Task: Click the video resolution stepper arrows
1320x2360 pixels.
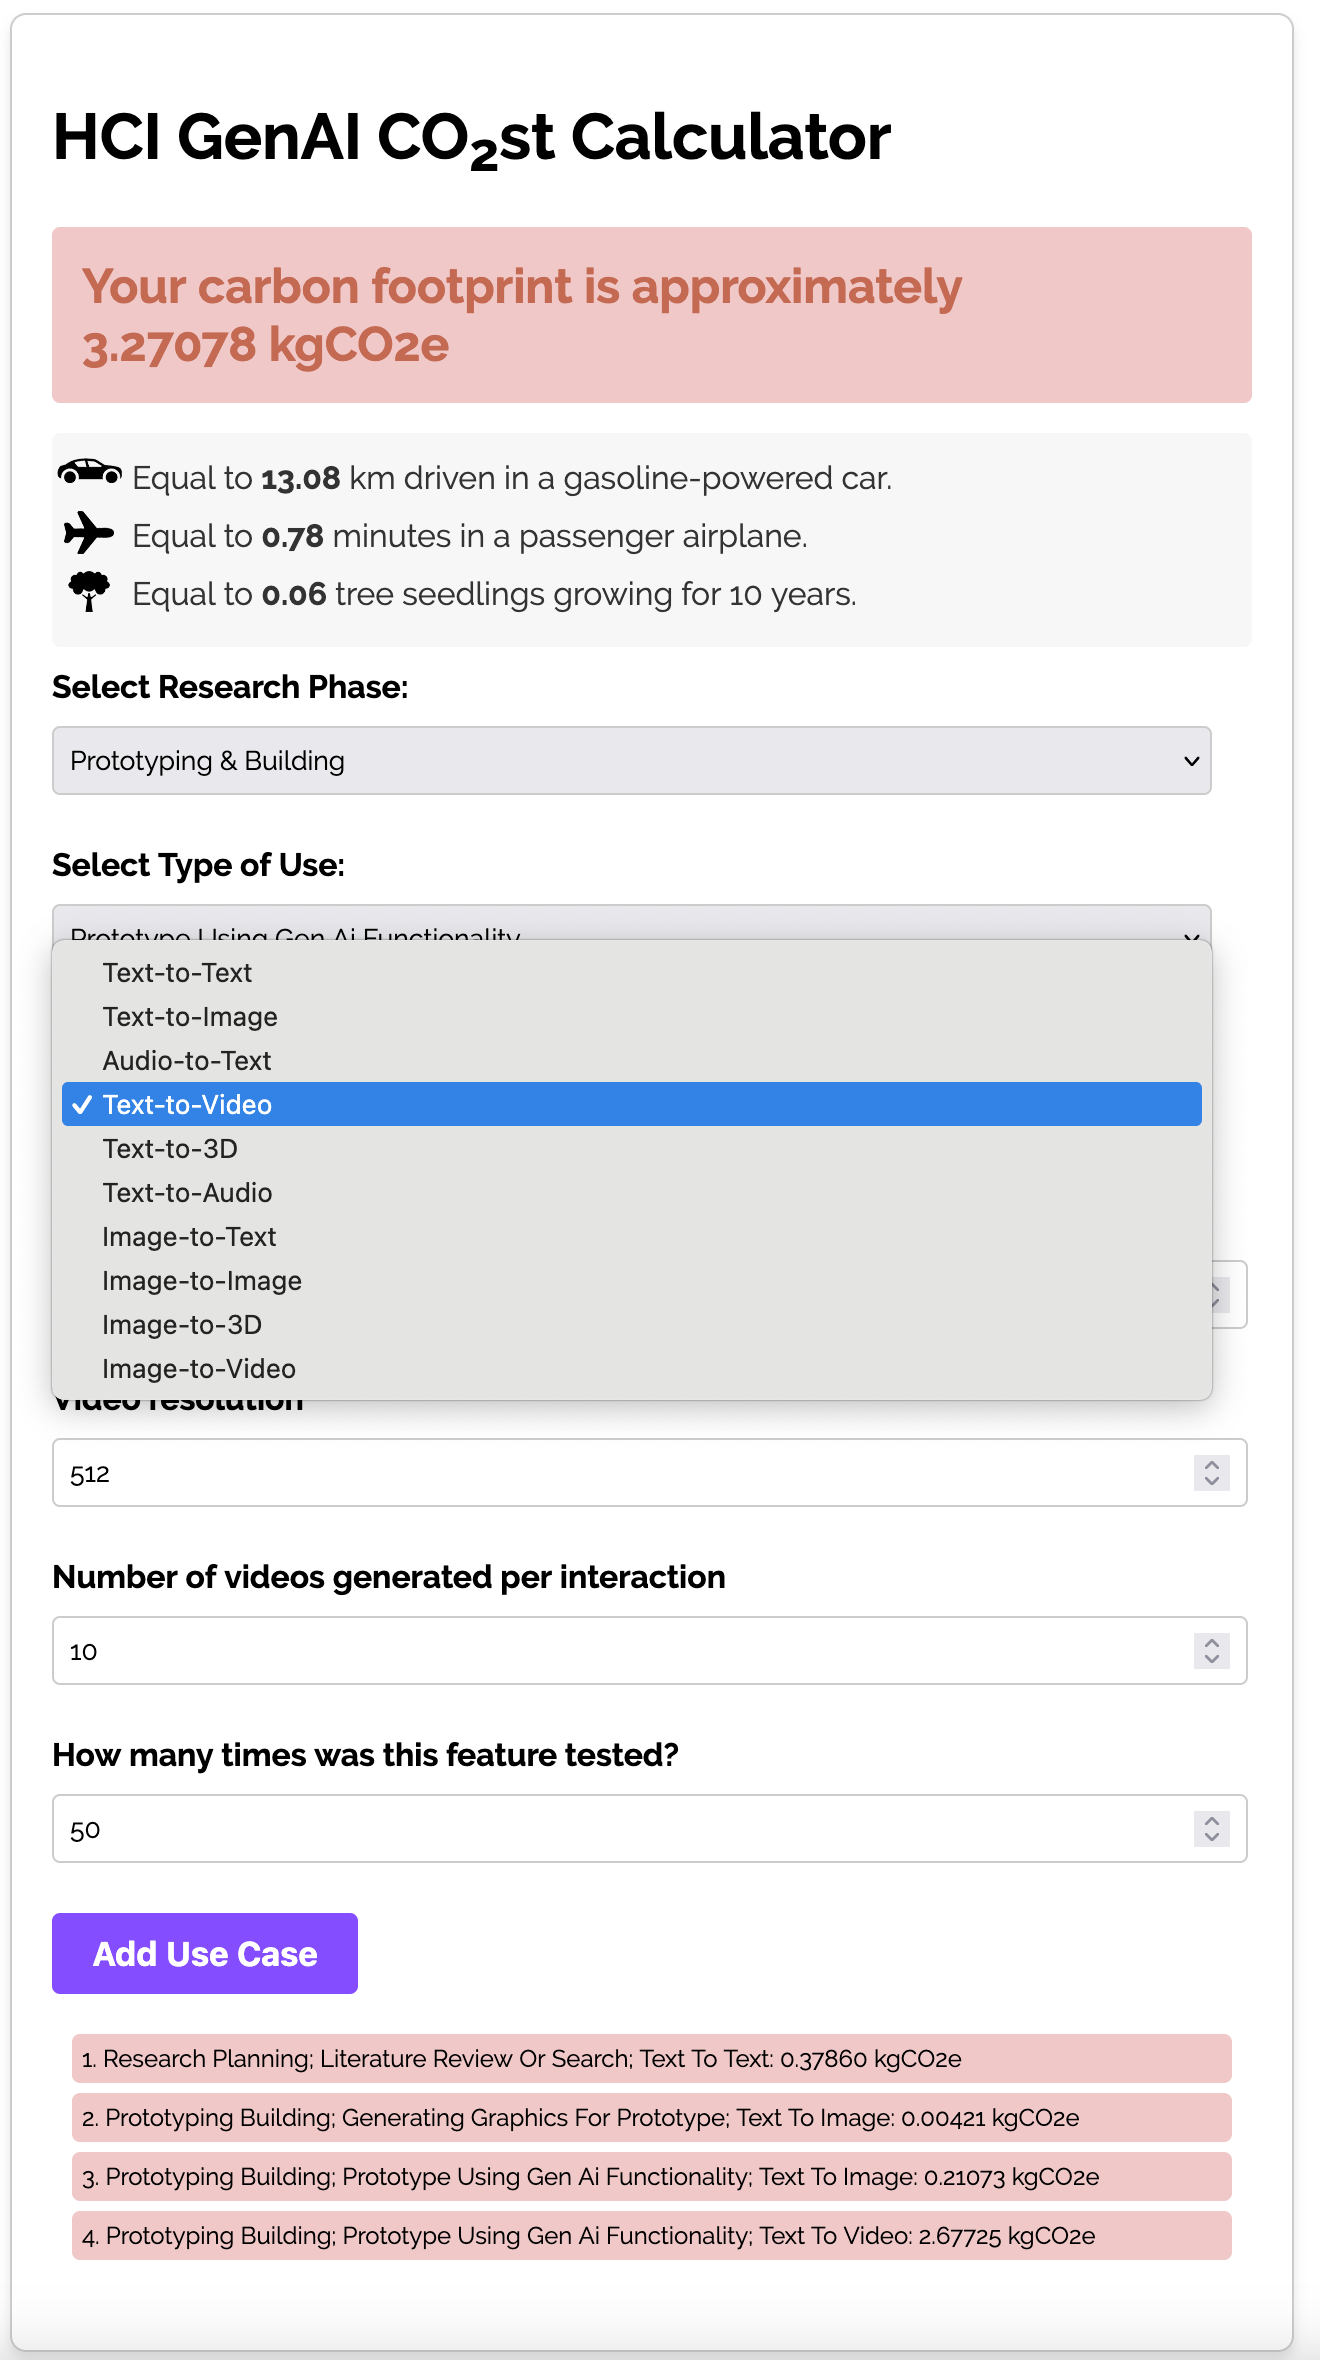Action: (x=1211, y=1473)
